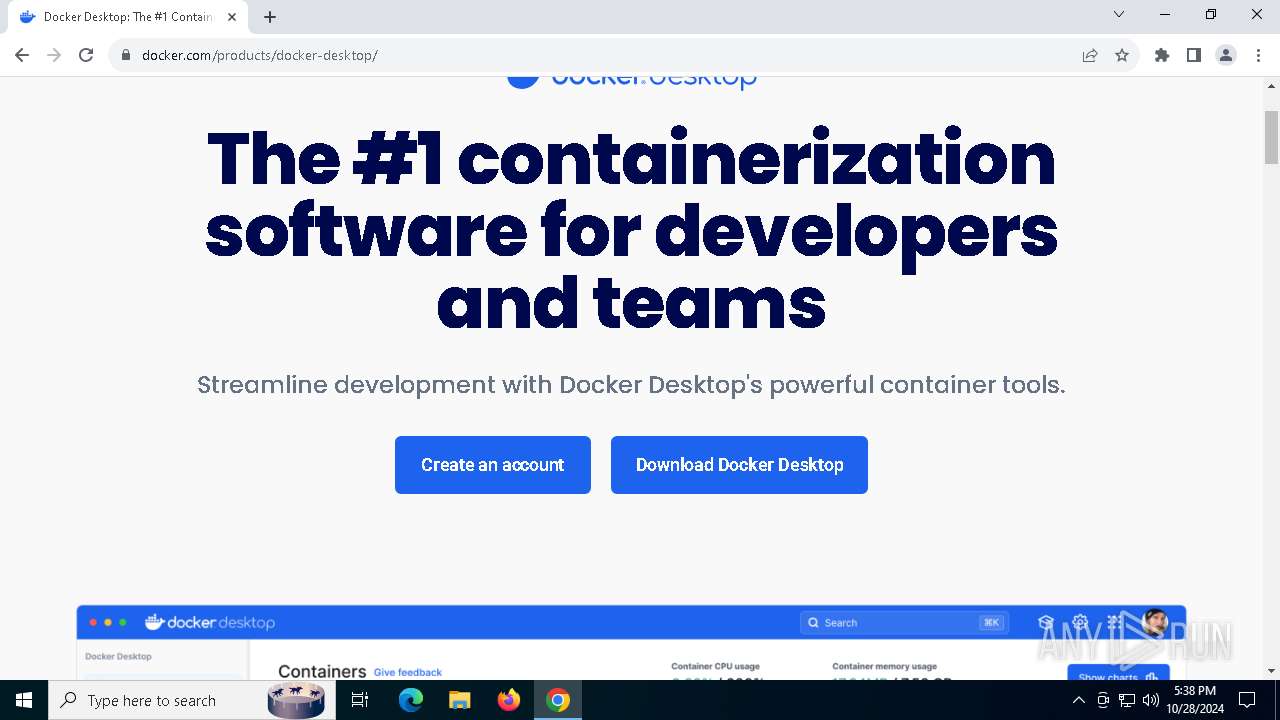Launch Microsoft Edge from taskbar
1280x720 pixels.
(x=411, y=700)
